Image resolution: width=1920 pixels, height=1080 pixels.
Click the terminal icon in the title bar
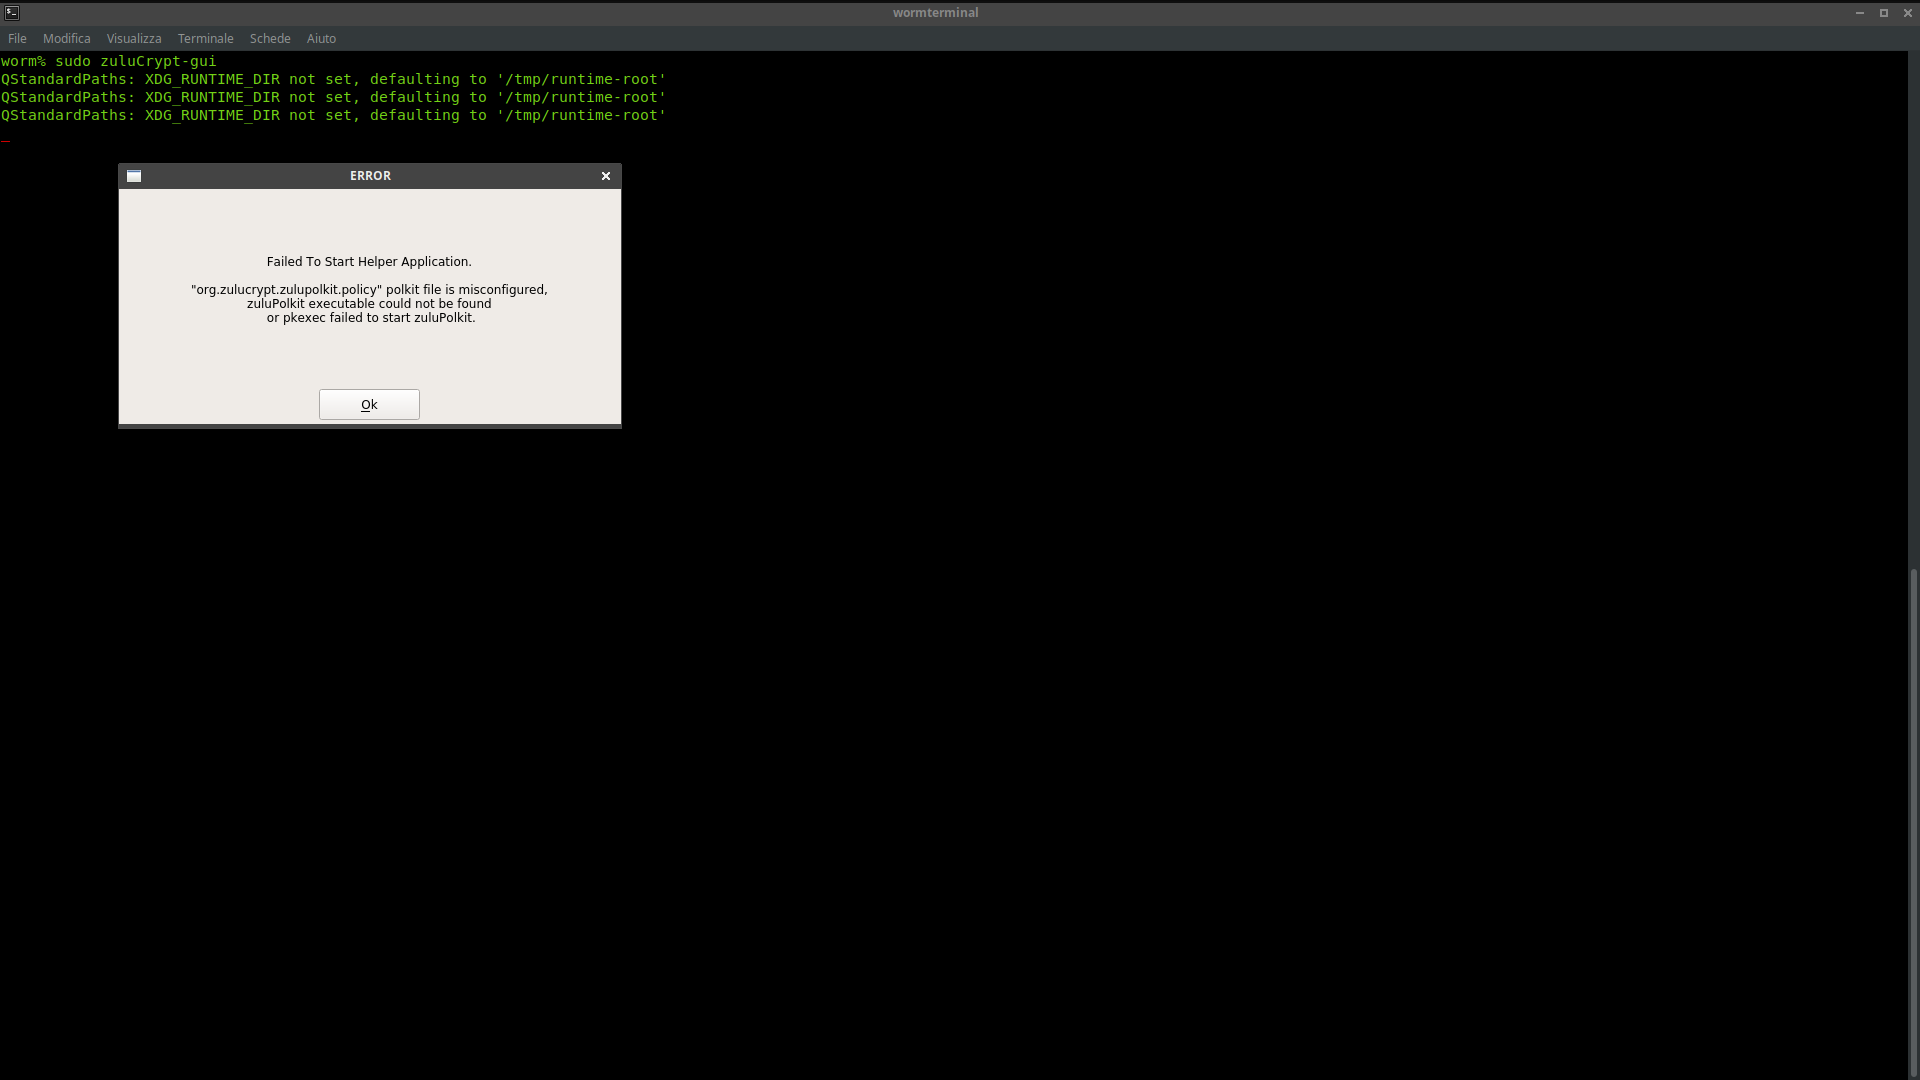tap(12, 13)
